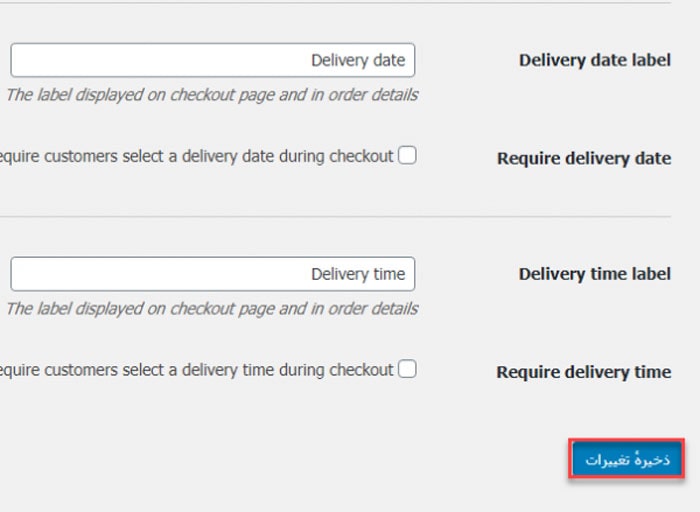The width and height of the screenshot is (700, 512).
Task: Click the italic description under Delivery time field
Action: (x=212, y=308)
